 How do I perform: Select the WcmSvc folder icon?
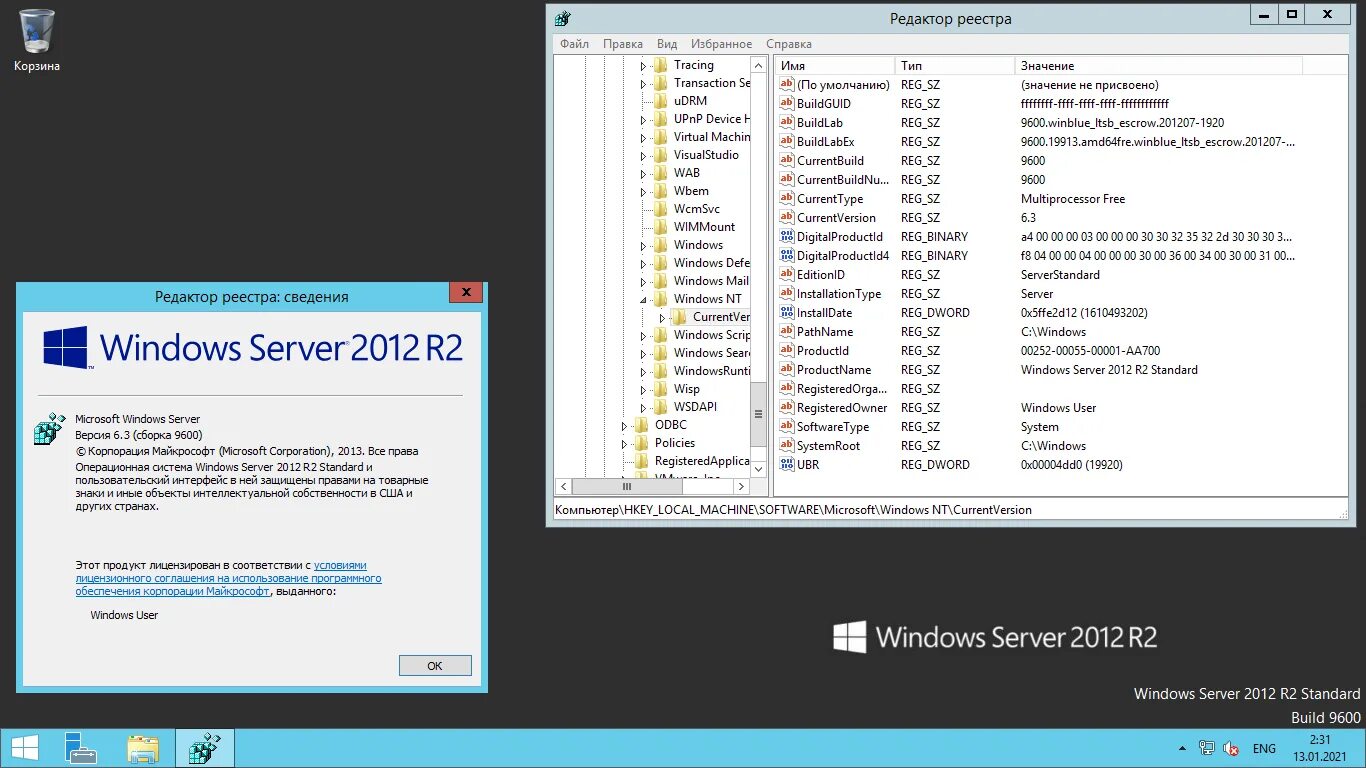click(x=660, y=209)
